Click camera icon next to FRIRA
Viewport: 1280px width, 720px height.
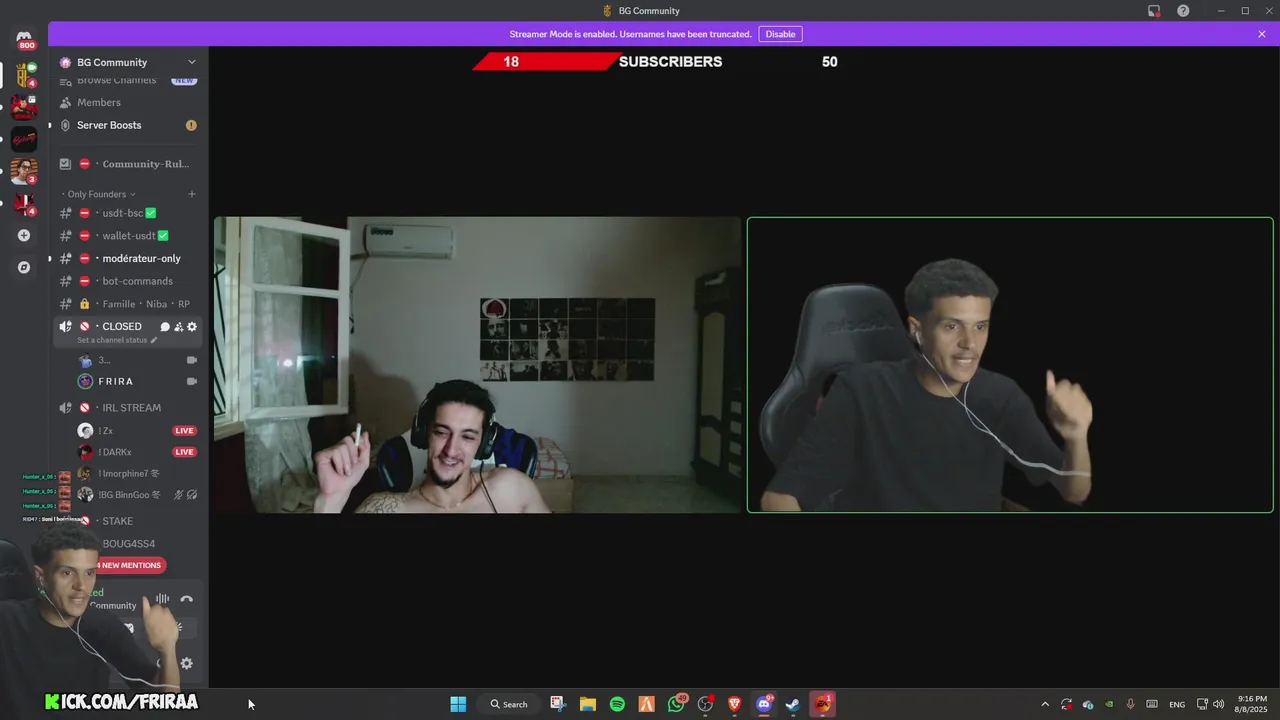pyautogui.click(x=192, y=381)
